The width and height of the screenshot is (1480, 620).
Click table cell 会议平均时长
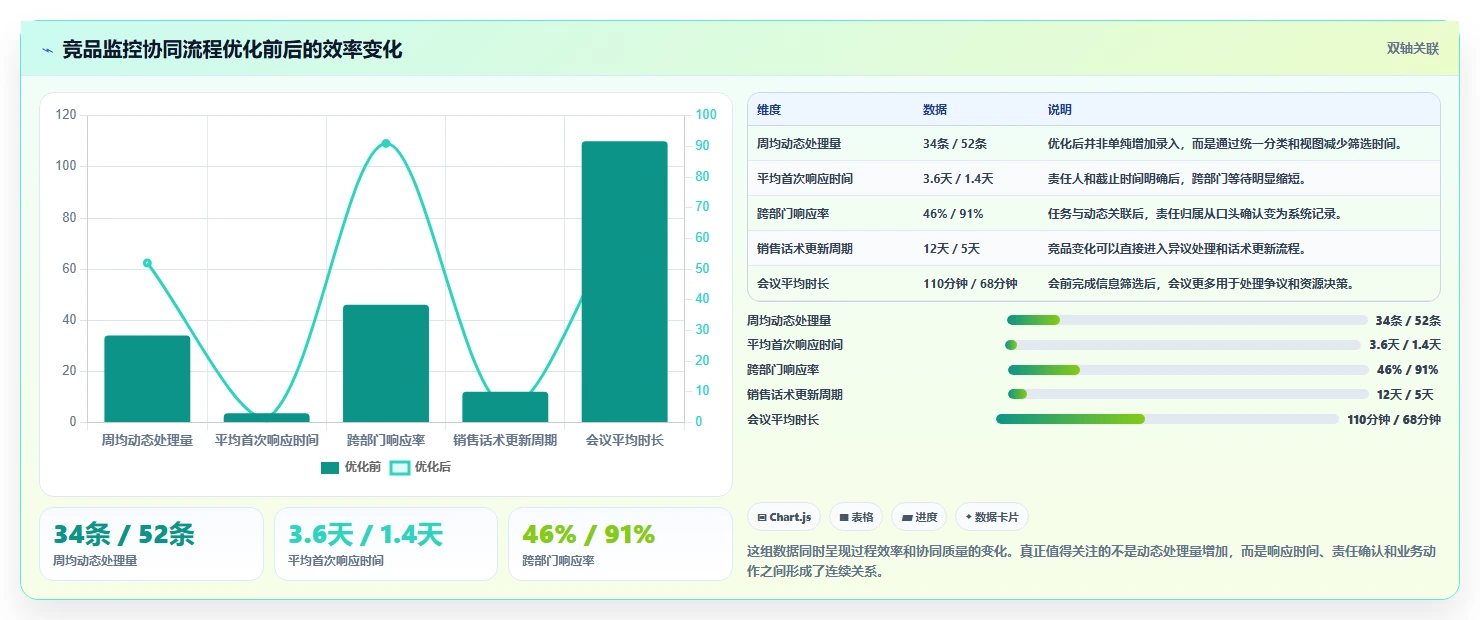(x=793, y=284)
